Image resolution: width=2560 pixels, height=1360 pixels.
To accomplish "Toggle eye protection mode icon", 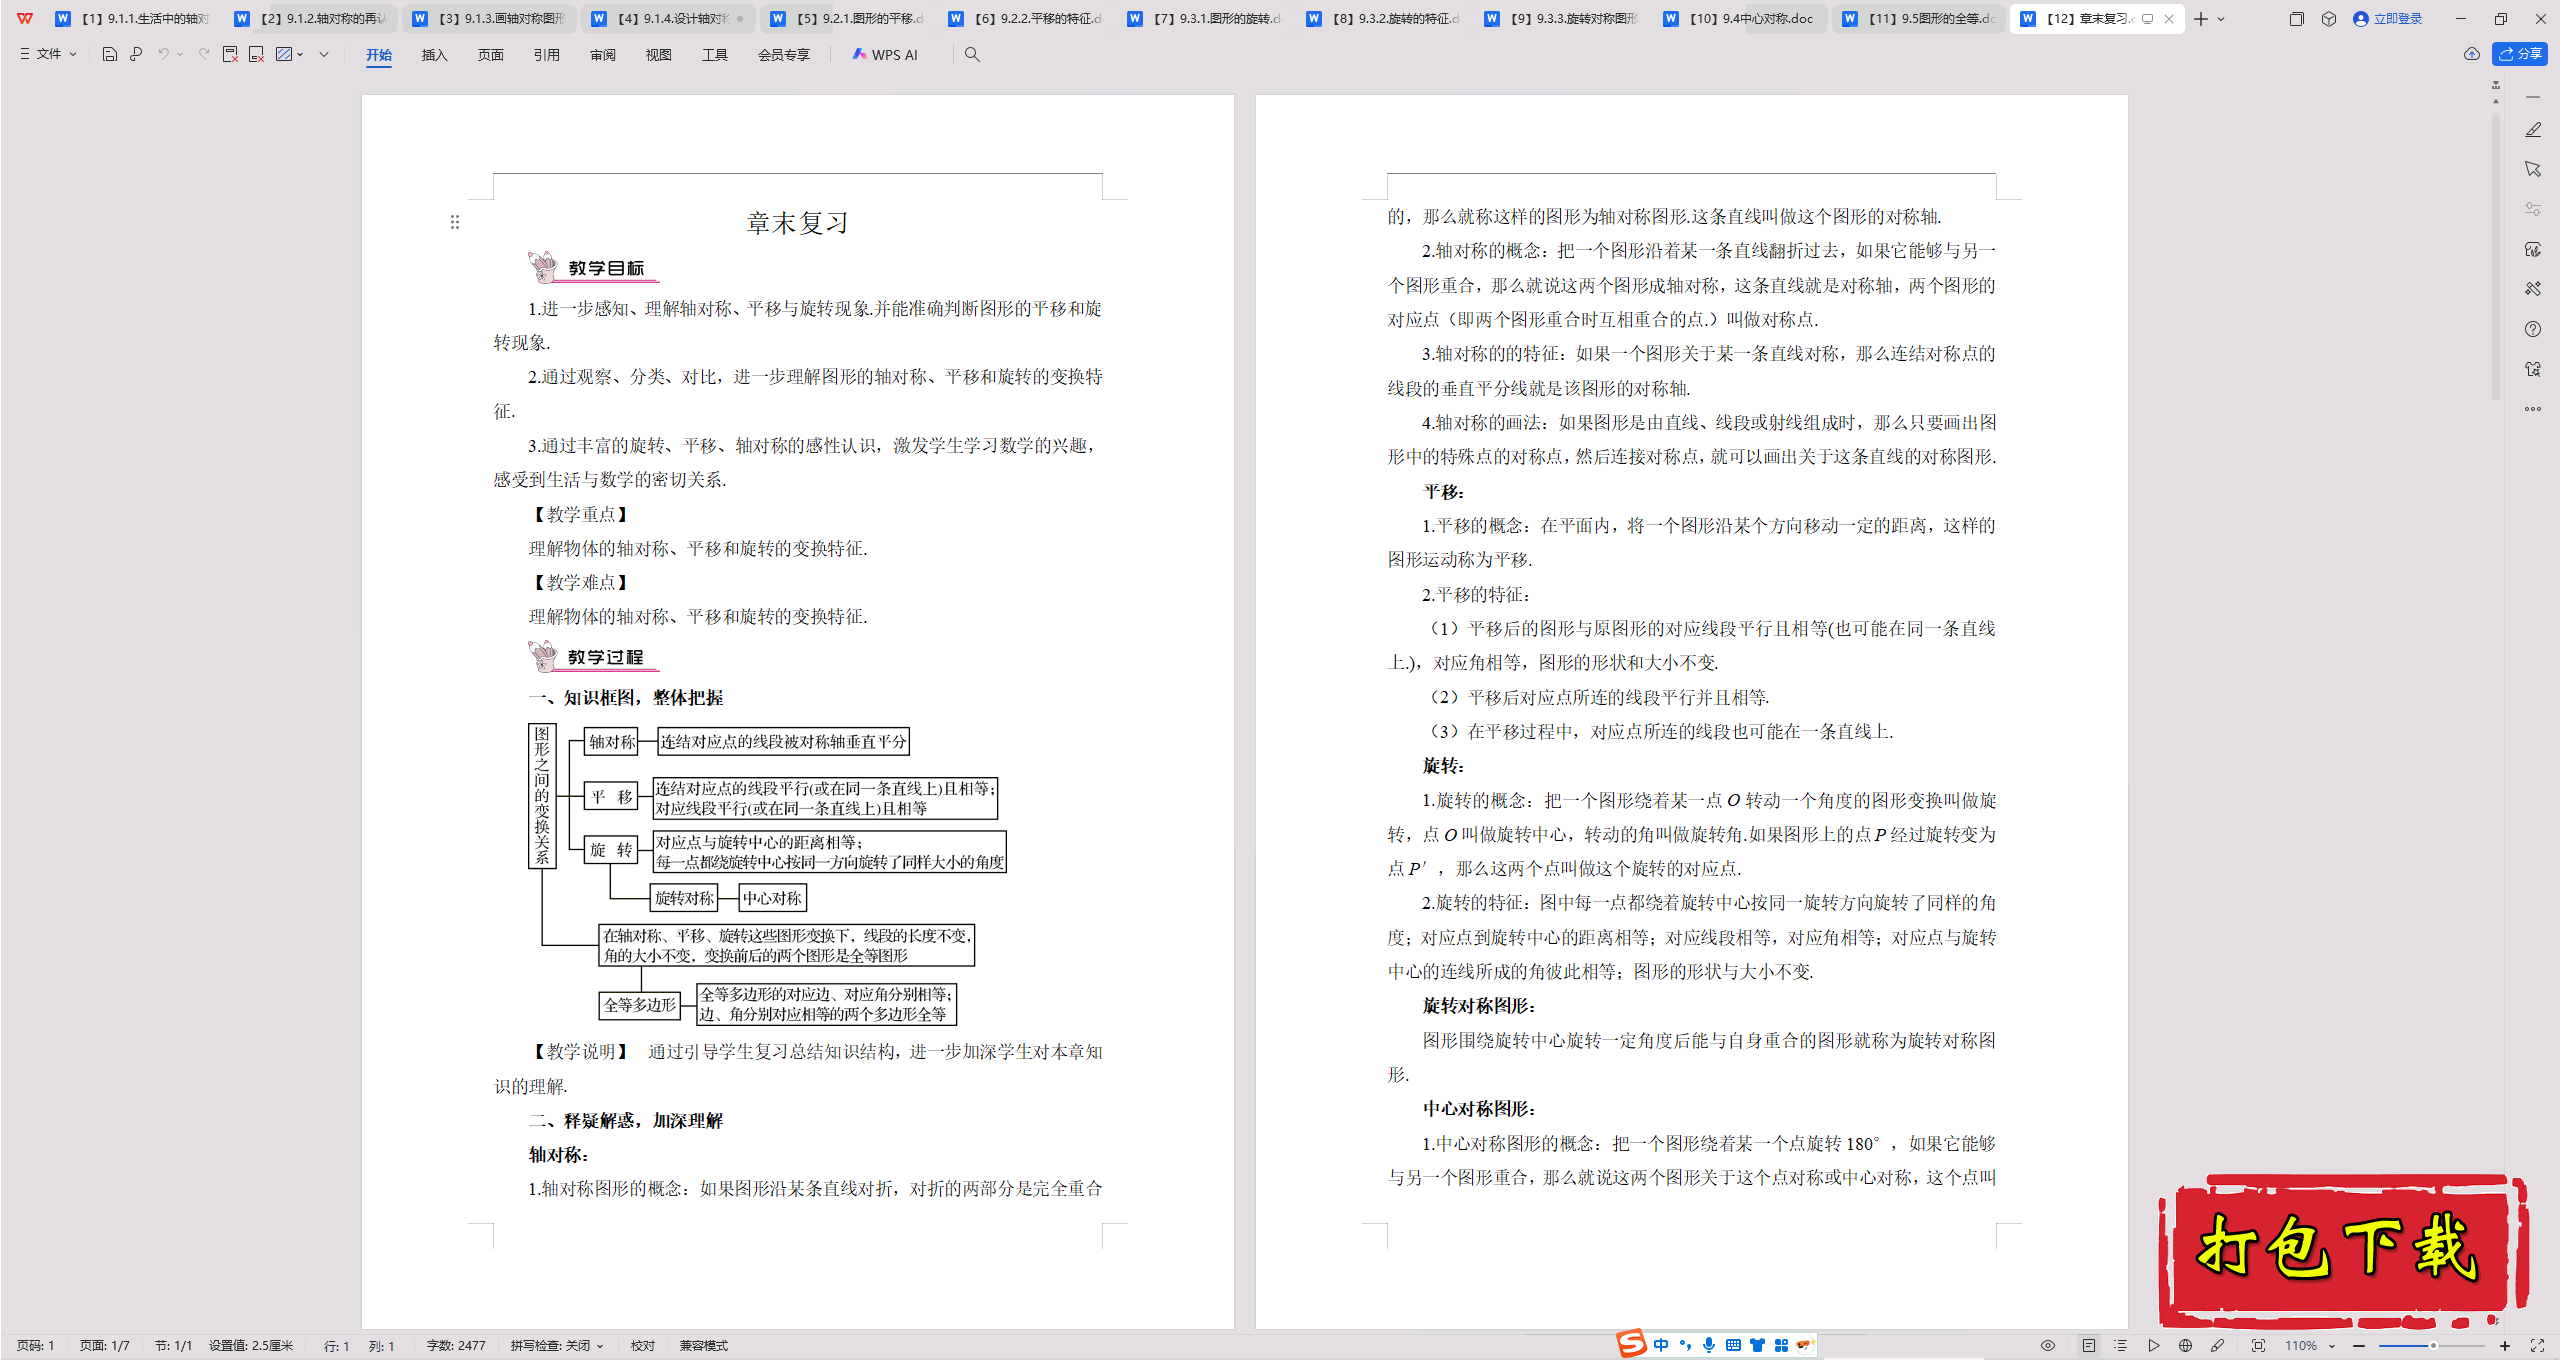I will [2048, 1346].
